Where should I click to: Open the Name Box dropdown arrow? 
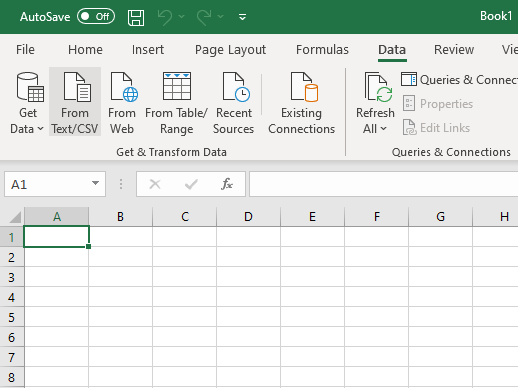tap(96, 183)
